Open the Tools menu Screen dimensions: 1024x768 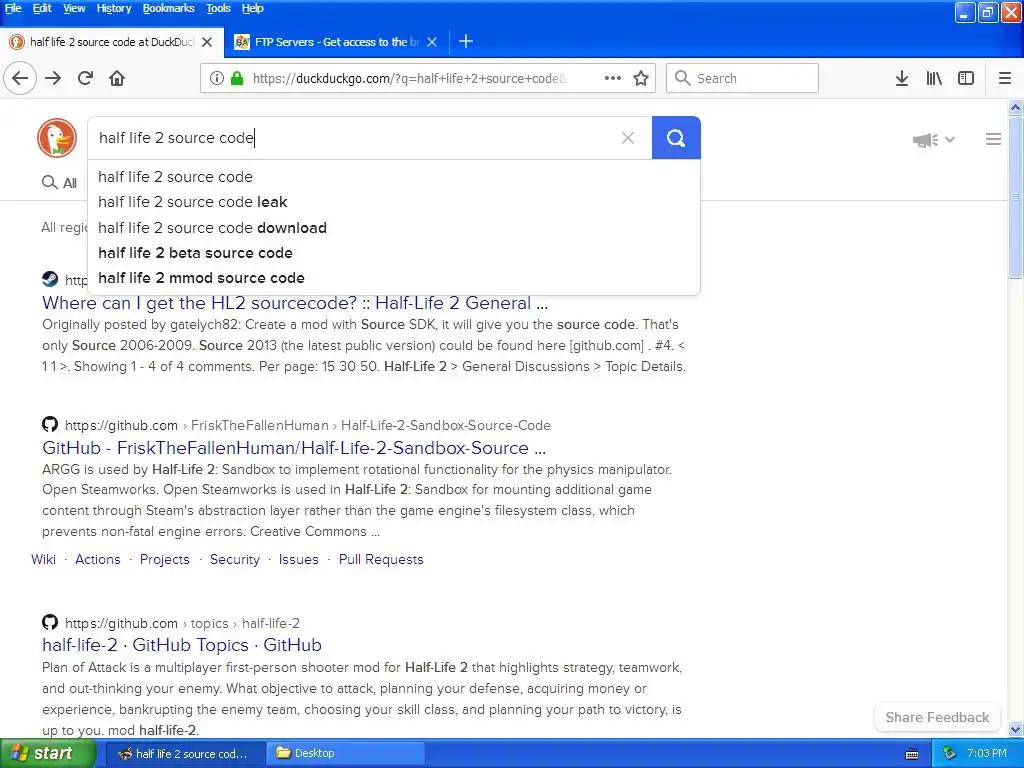[218, 8]
